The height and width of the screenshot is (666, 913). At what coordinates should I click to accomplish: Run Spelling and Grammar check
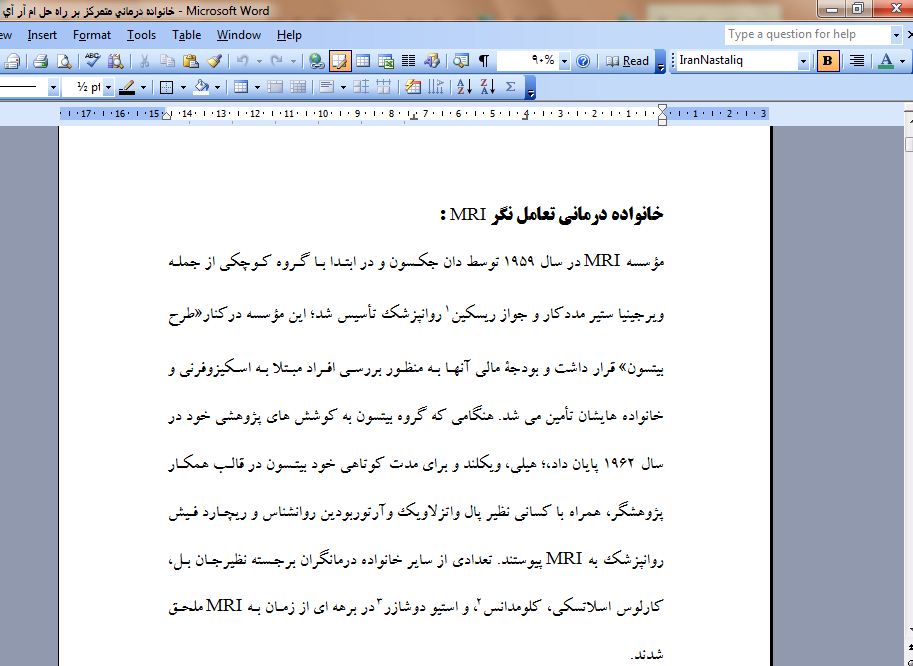coord(92,61)
